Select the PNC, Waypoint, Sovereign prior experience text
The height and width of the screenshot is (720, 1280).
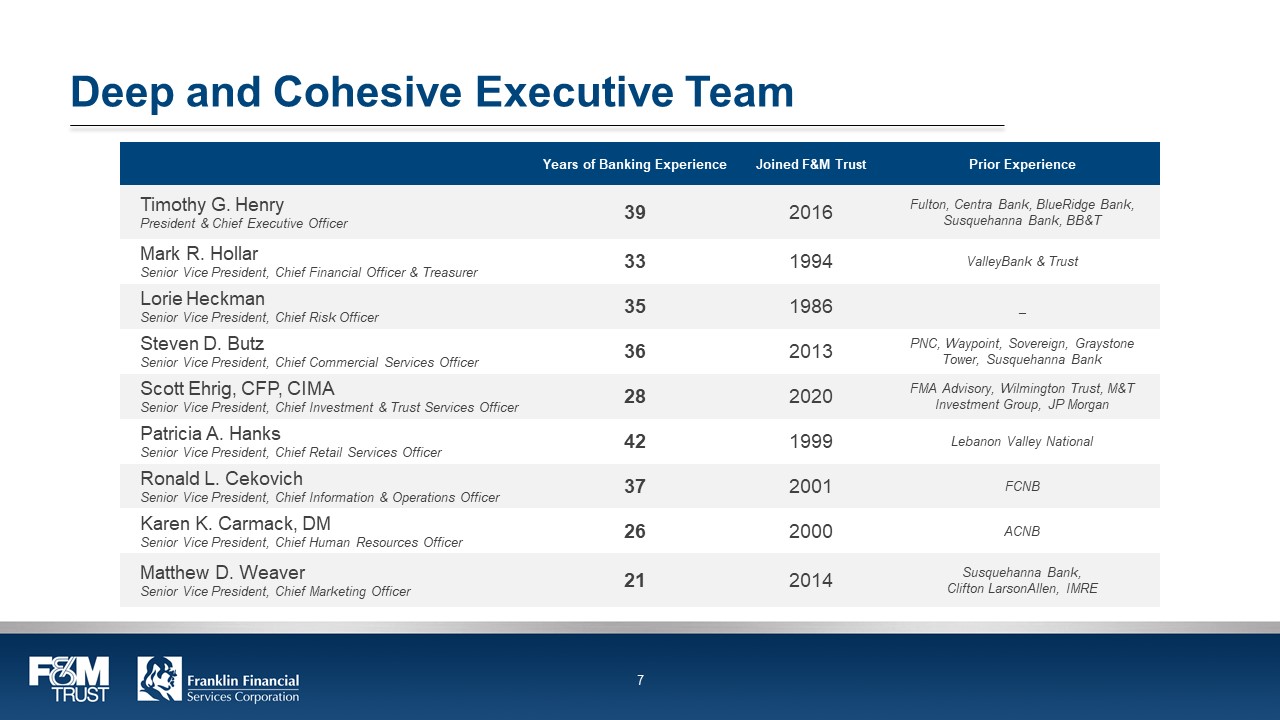pos(1022,351)
